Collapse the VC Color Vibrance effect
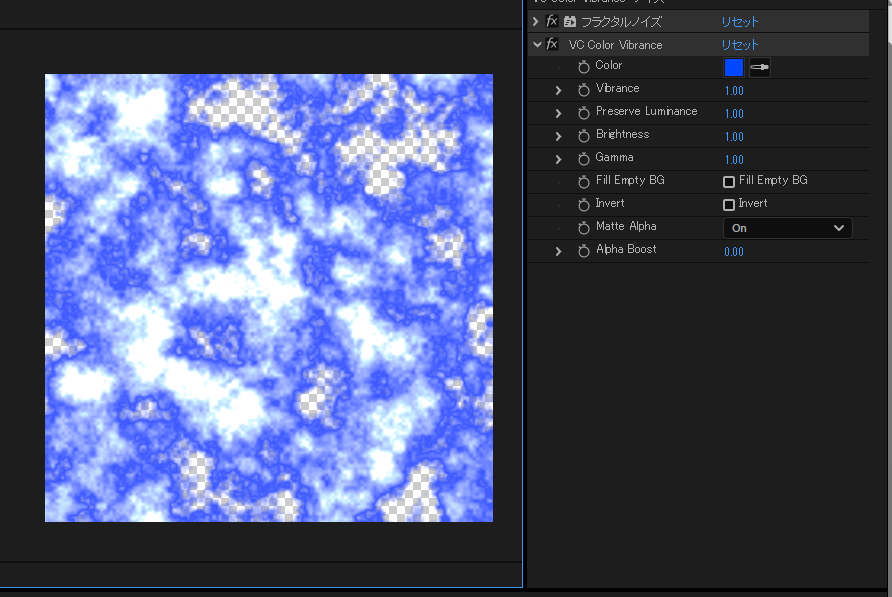The image size is (892, 597). click(537, 45)
